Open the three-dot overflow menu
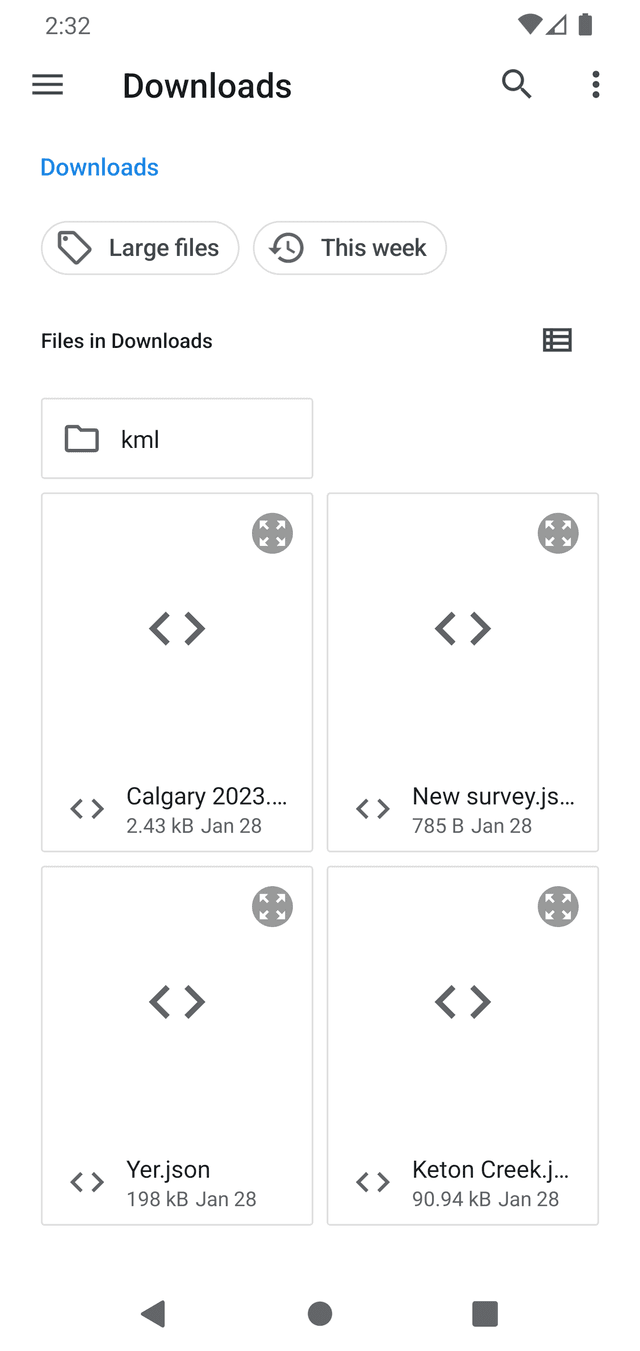640x1351 pixels. coord(596,85)
